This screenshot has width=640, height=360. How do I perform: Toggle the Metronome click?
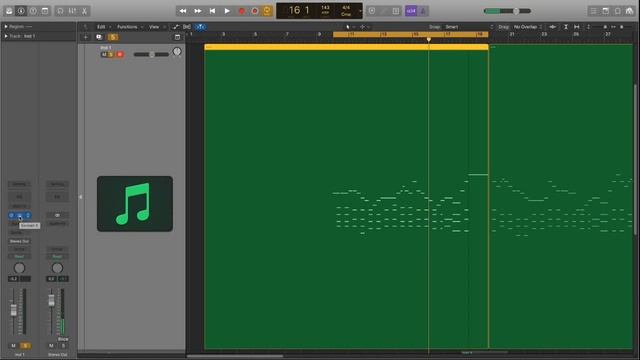click(423, 11)
